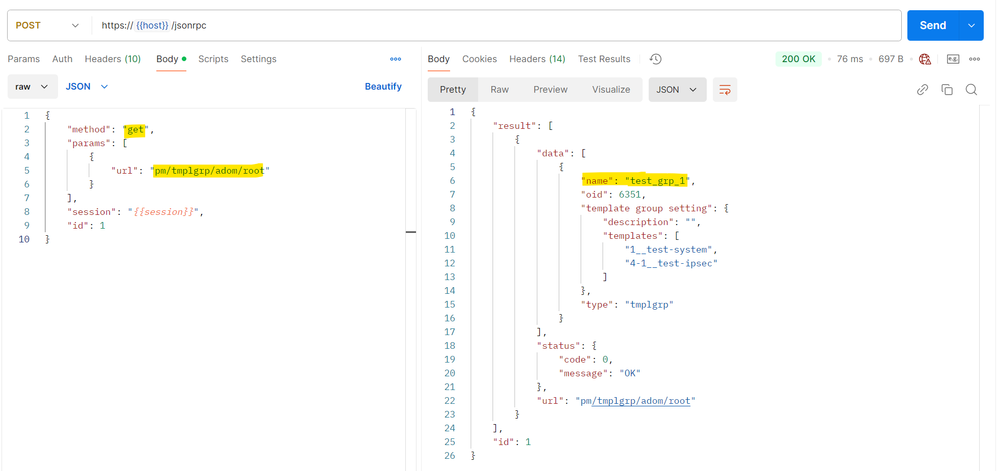Viewport: 998px width, 471px height.
Task: Switch response view to Raw
Action: pyautogui.click(x=499, y=90)
